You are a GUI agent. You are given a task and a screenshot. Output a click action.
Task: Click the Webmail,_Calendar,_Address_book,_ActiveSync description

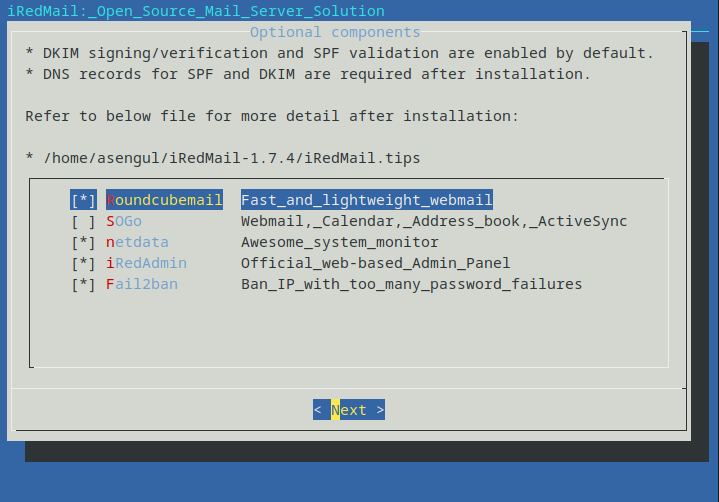[434, 221]
